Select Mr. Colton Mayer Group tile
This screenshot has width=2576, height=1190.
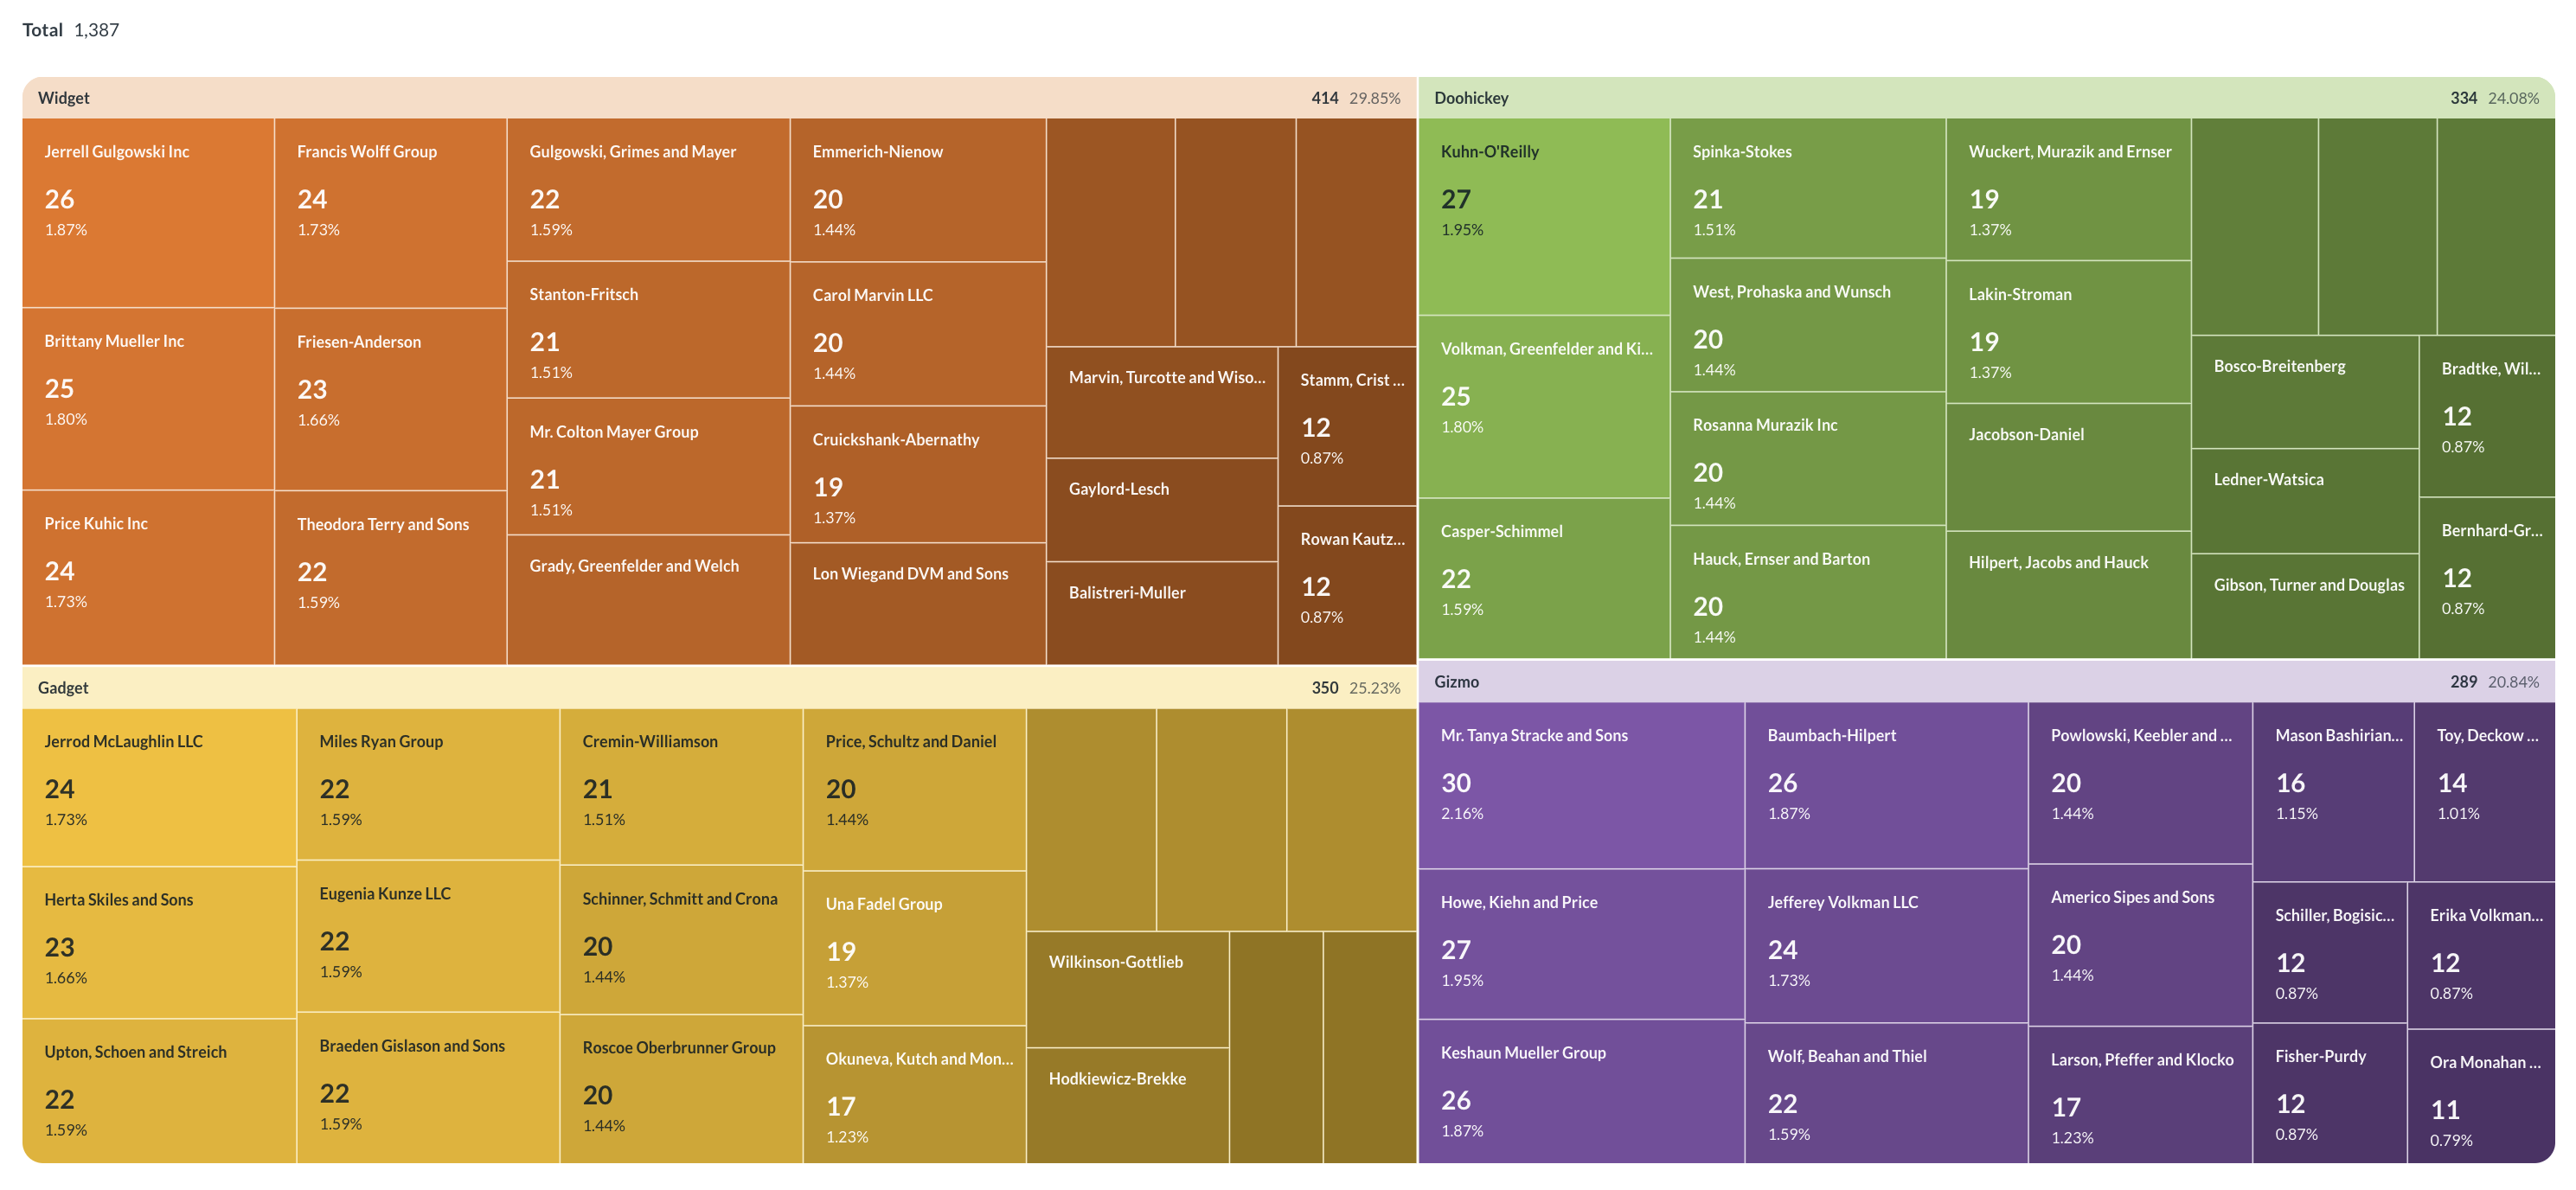tap(649, 467)
